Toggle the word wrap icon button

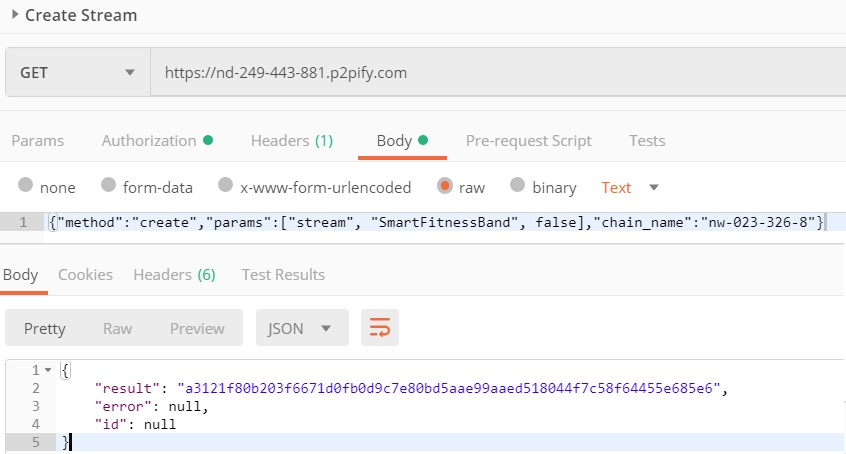point(380,328)
